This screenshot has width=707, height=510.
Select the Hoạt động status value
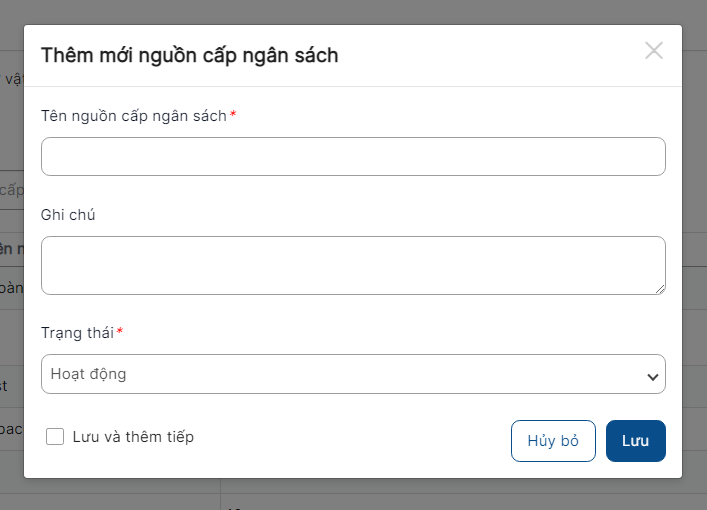click(89, 374)
